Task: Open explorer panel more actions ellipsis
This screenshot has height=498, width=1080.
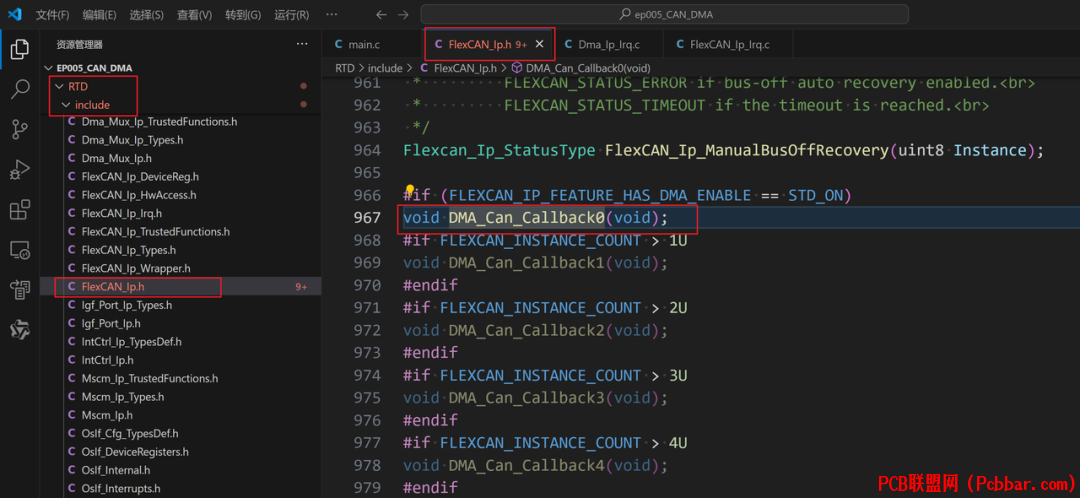Action: point(302,44)
